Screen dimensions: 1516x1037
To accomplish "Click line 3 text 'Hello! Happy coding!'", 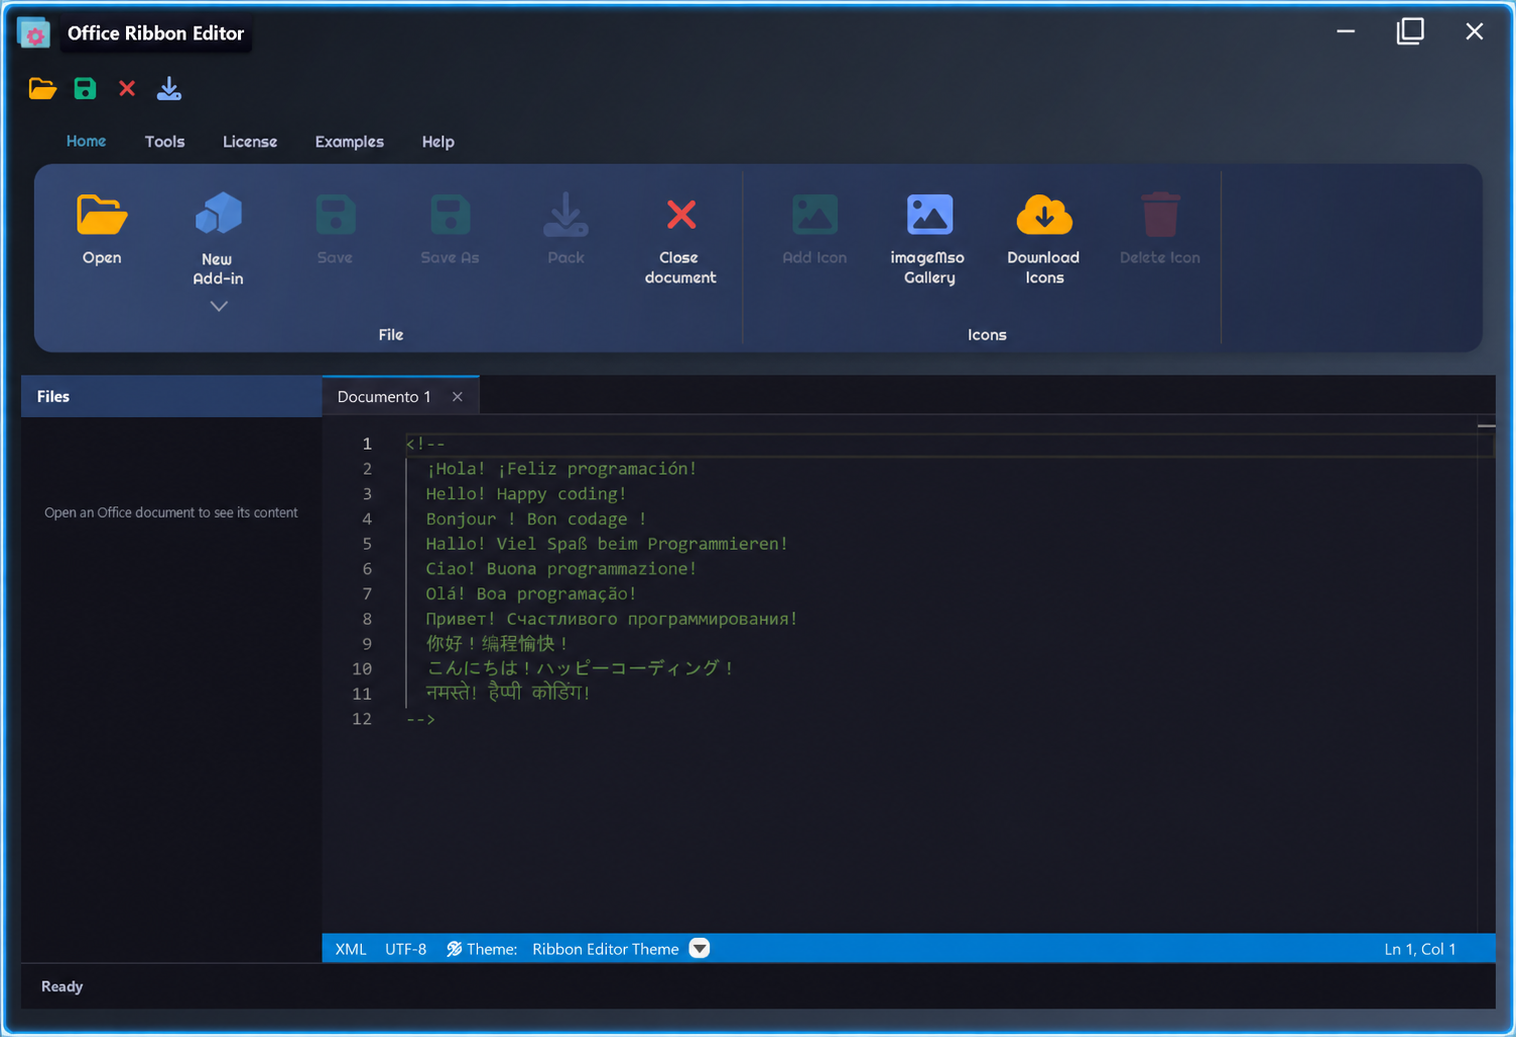I will coord(526,494).
